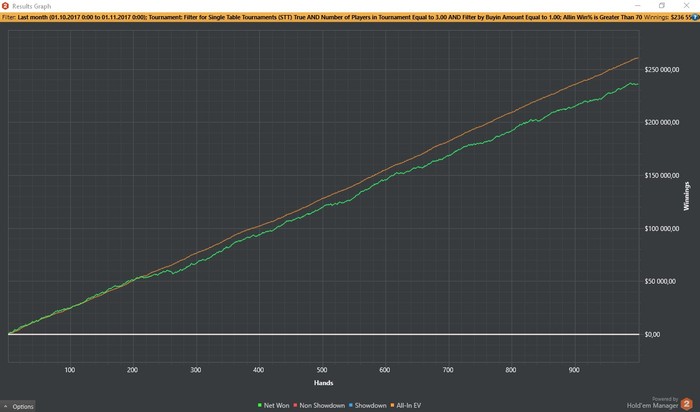700x412 pixels.
Task: Click the 500 hands axis tick label
Action: coord(322,370)
